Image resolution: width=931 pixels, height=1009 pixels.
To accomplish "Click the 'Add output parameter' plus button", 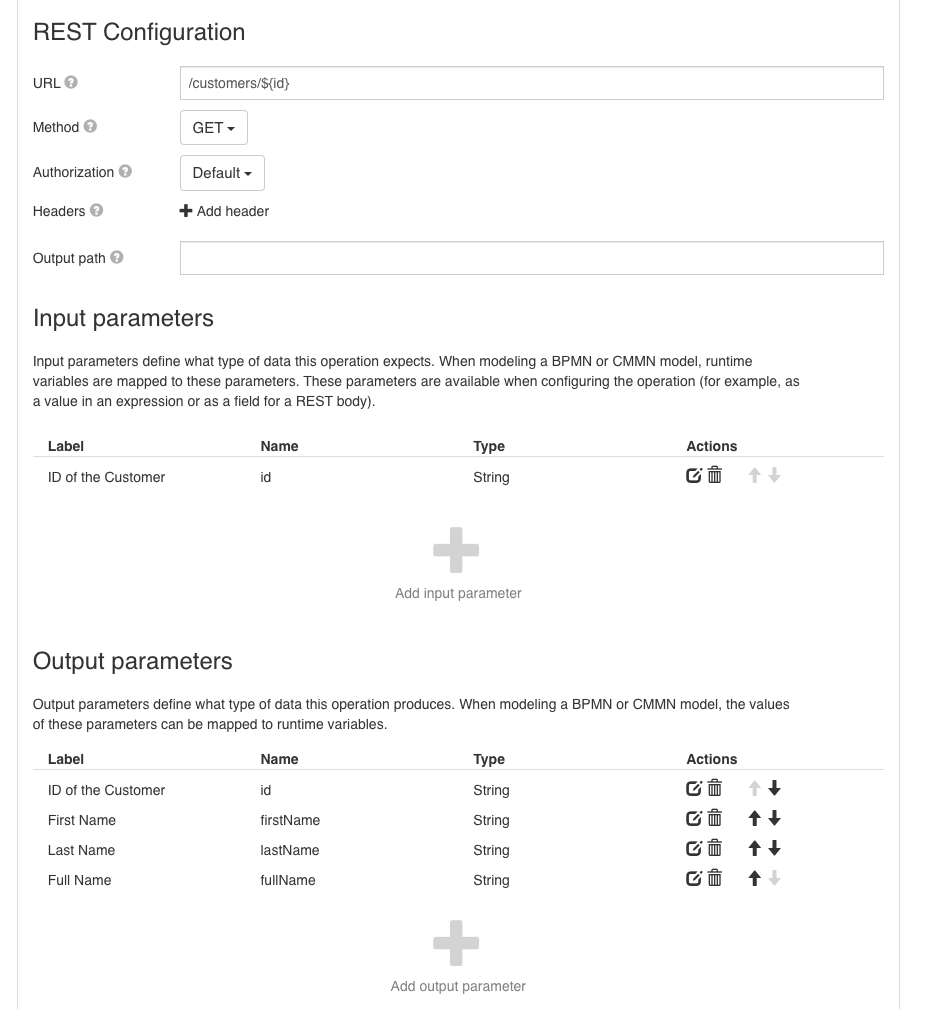I will pos(456,941).
